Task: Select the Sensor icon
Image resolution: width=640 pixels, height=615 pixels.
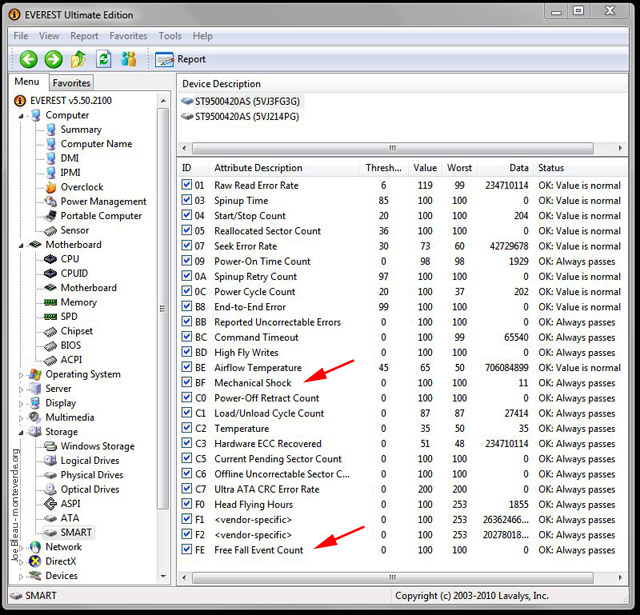Action: (51, 231)
